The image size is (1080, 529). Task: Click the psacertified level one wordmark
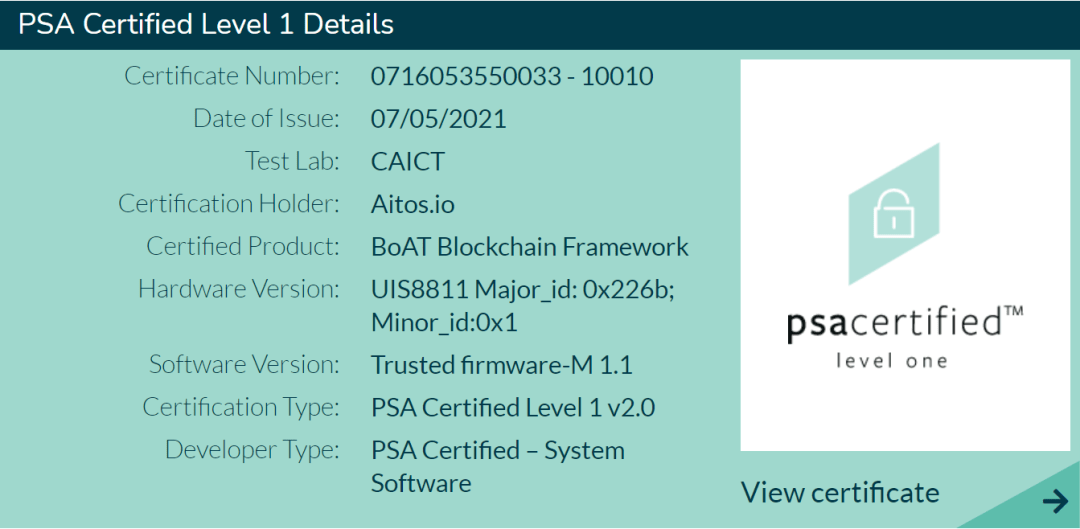pos(904,335)
